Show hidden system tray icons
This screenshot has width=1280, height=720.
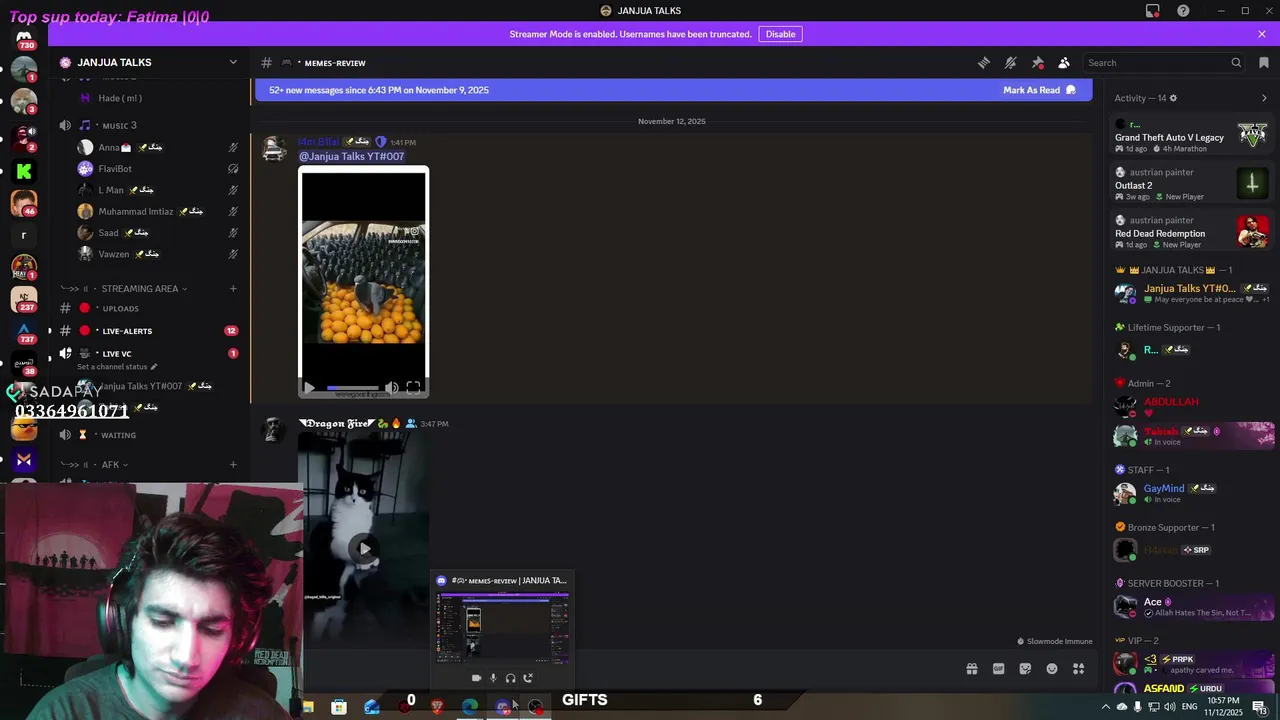pyautogui.click(x=1106, y=707)
